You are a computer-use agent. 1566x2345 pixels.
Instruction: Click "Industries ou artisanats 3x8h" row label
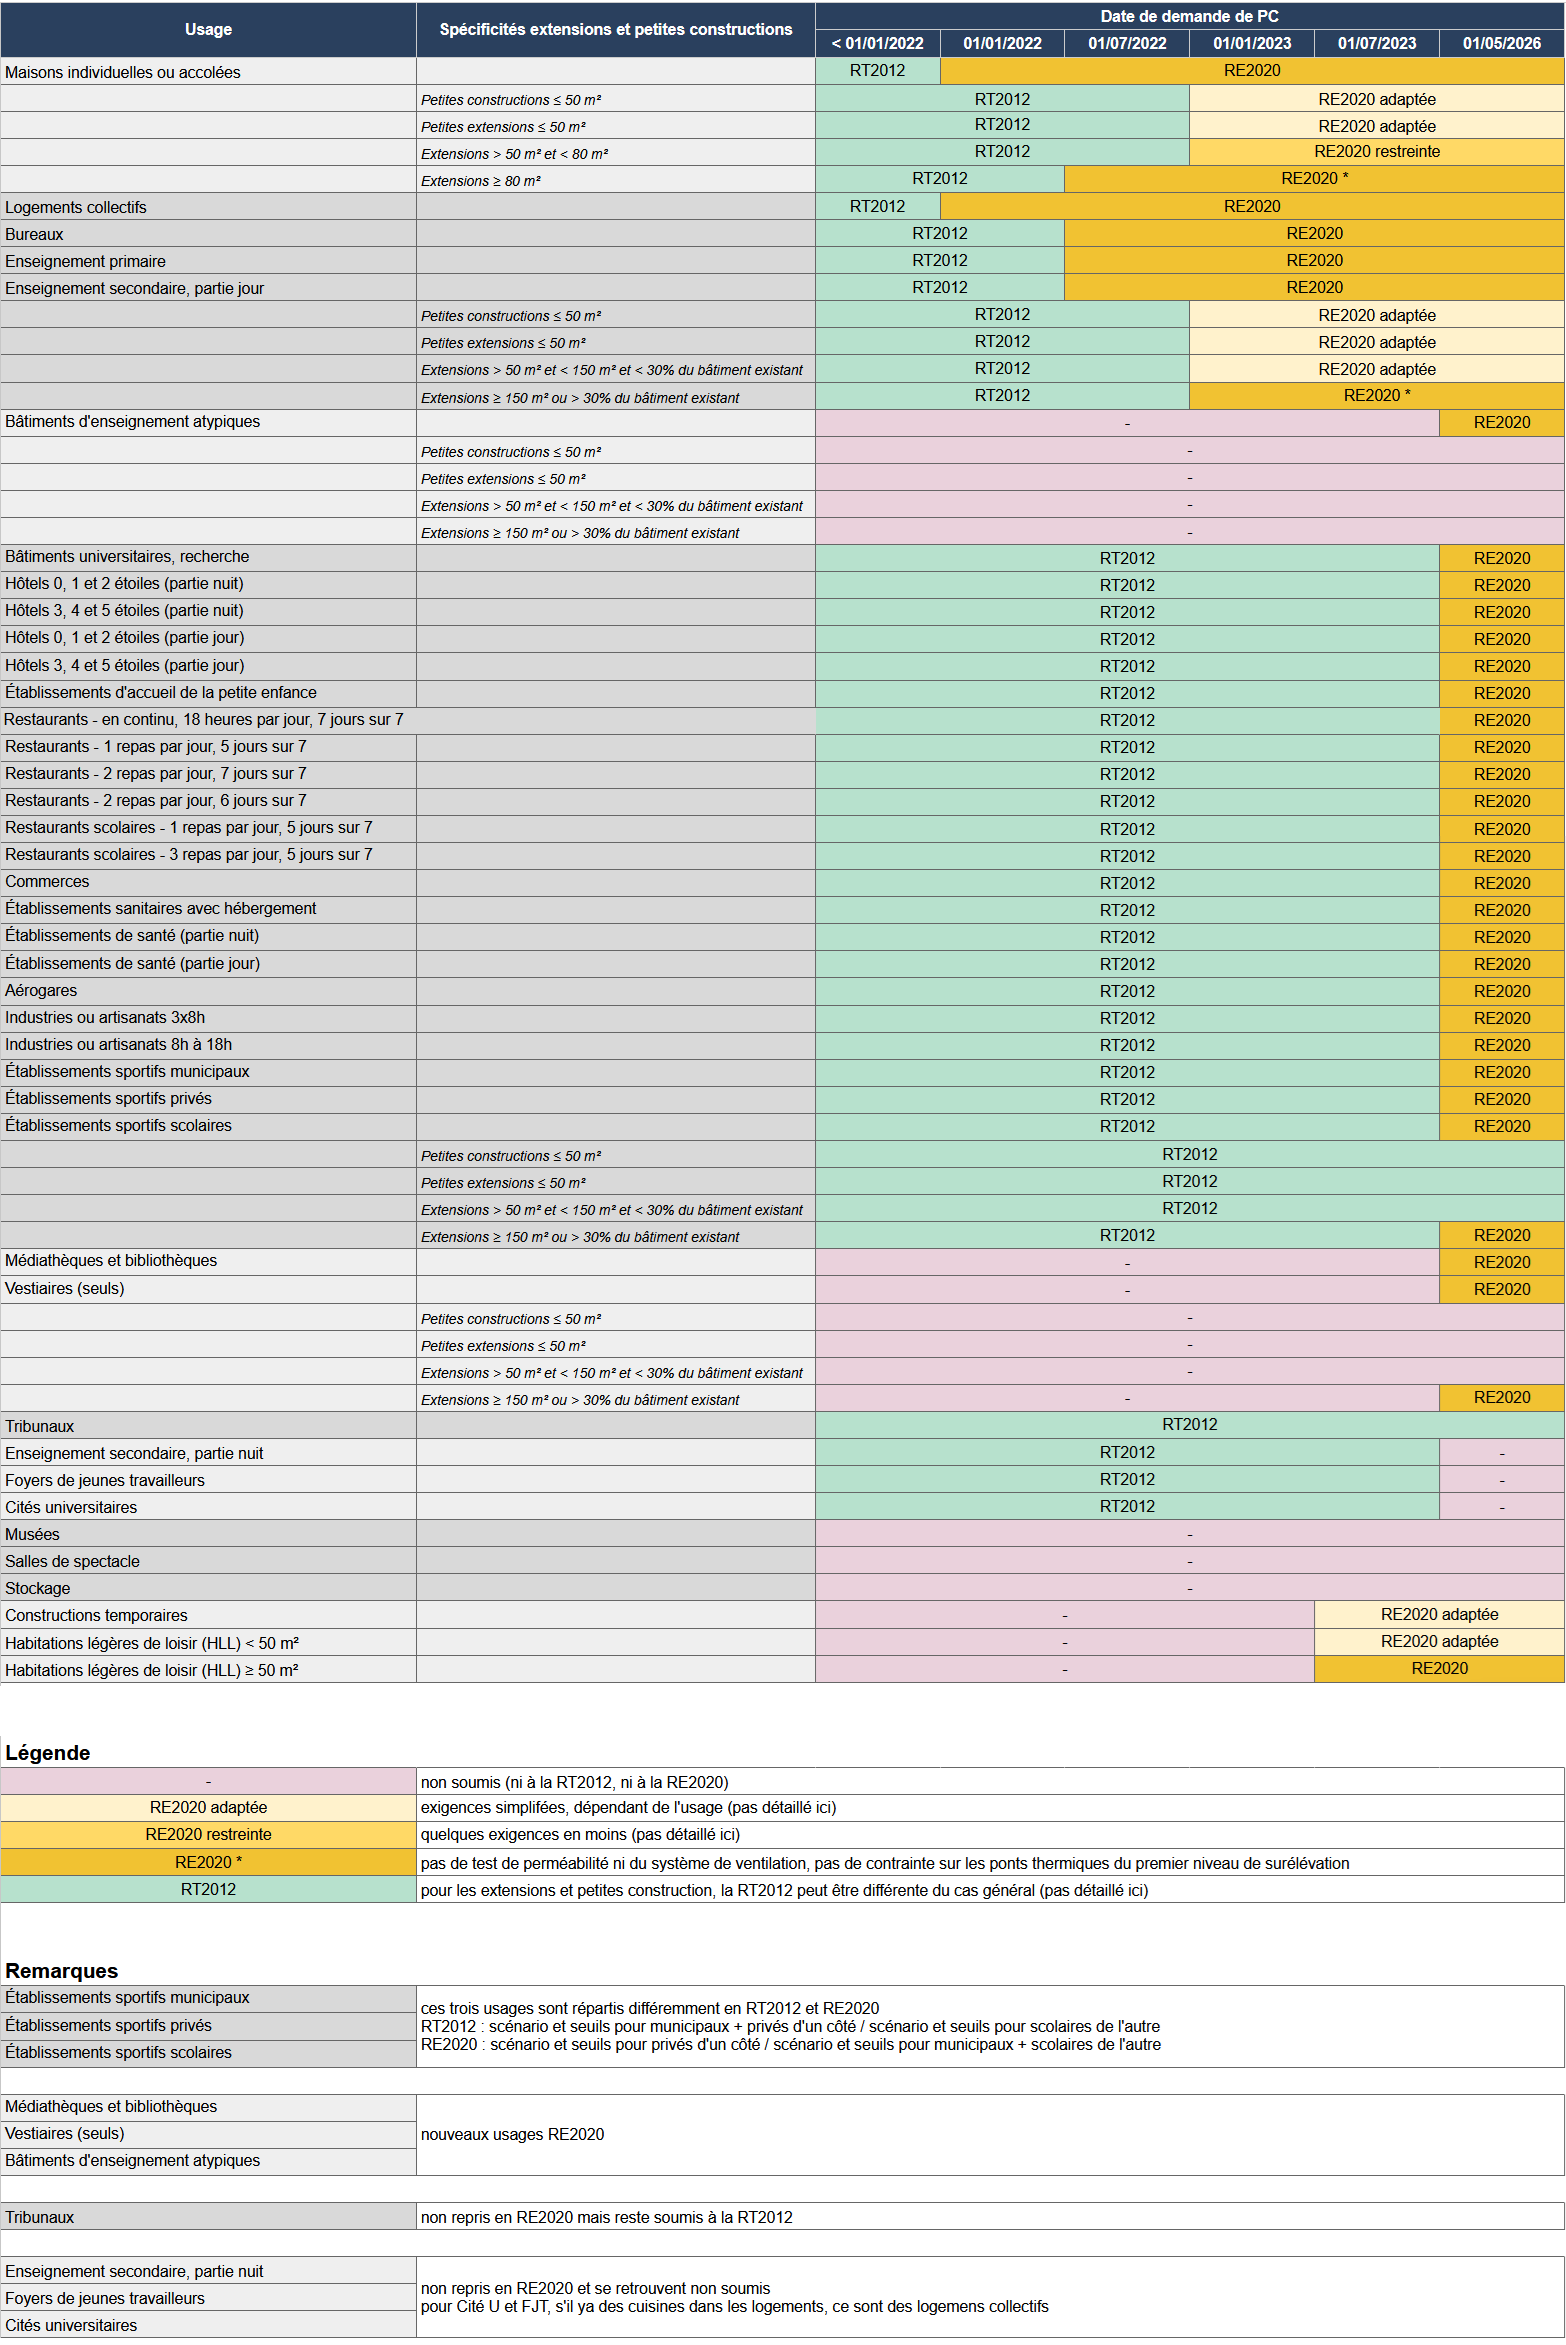click(208, 1017)
